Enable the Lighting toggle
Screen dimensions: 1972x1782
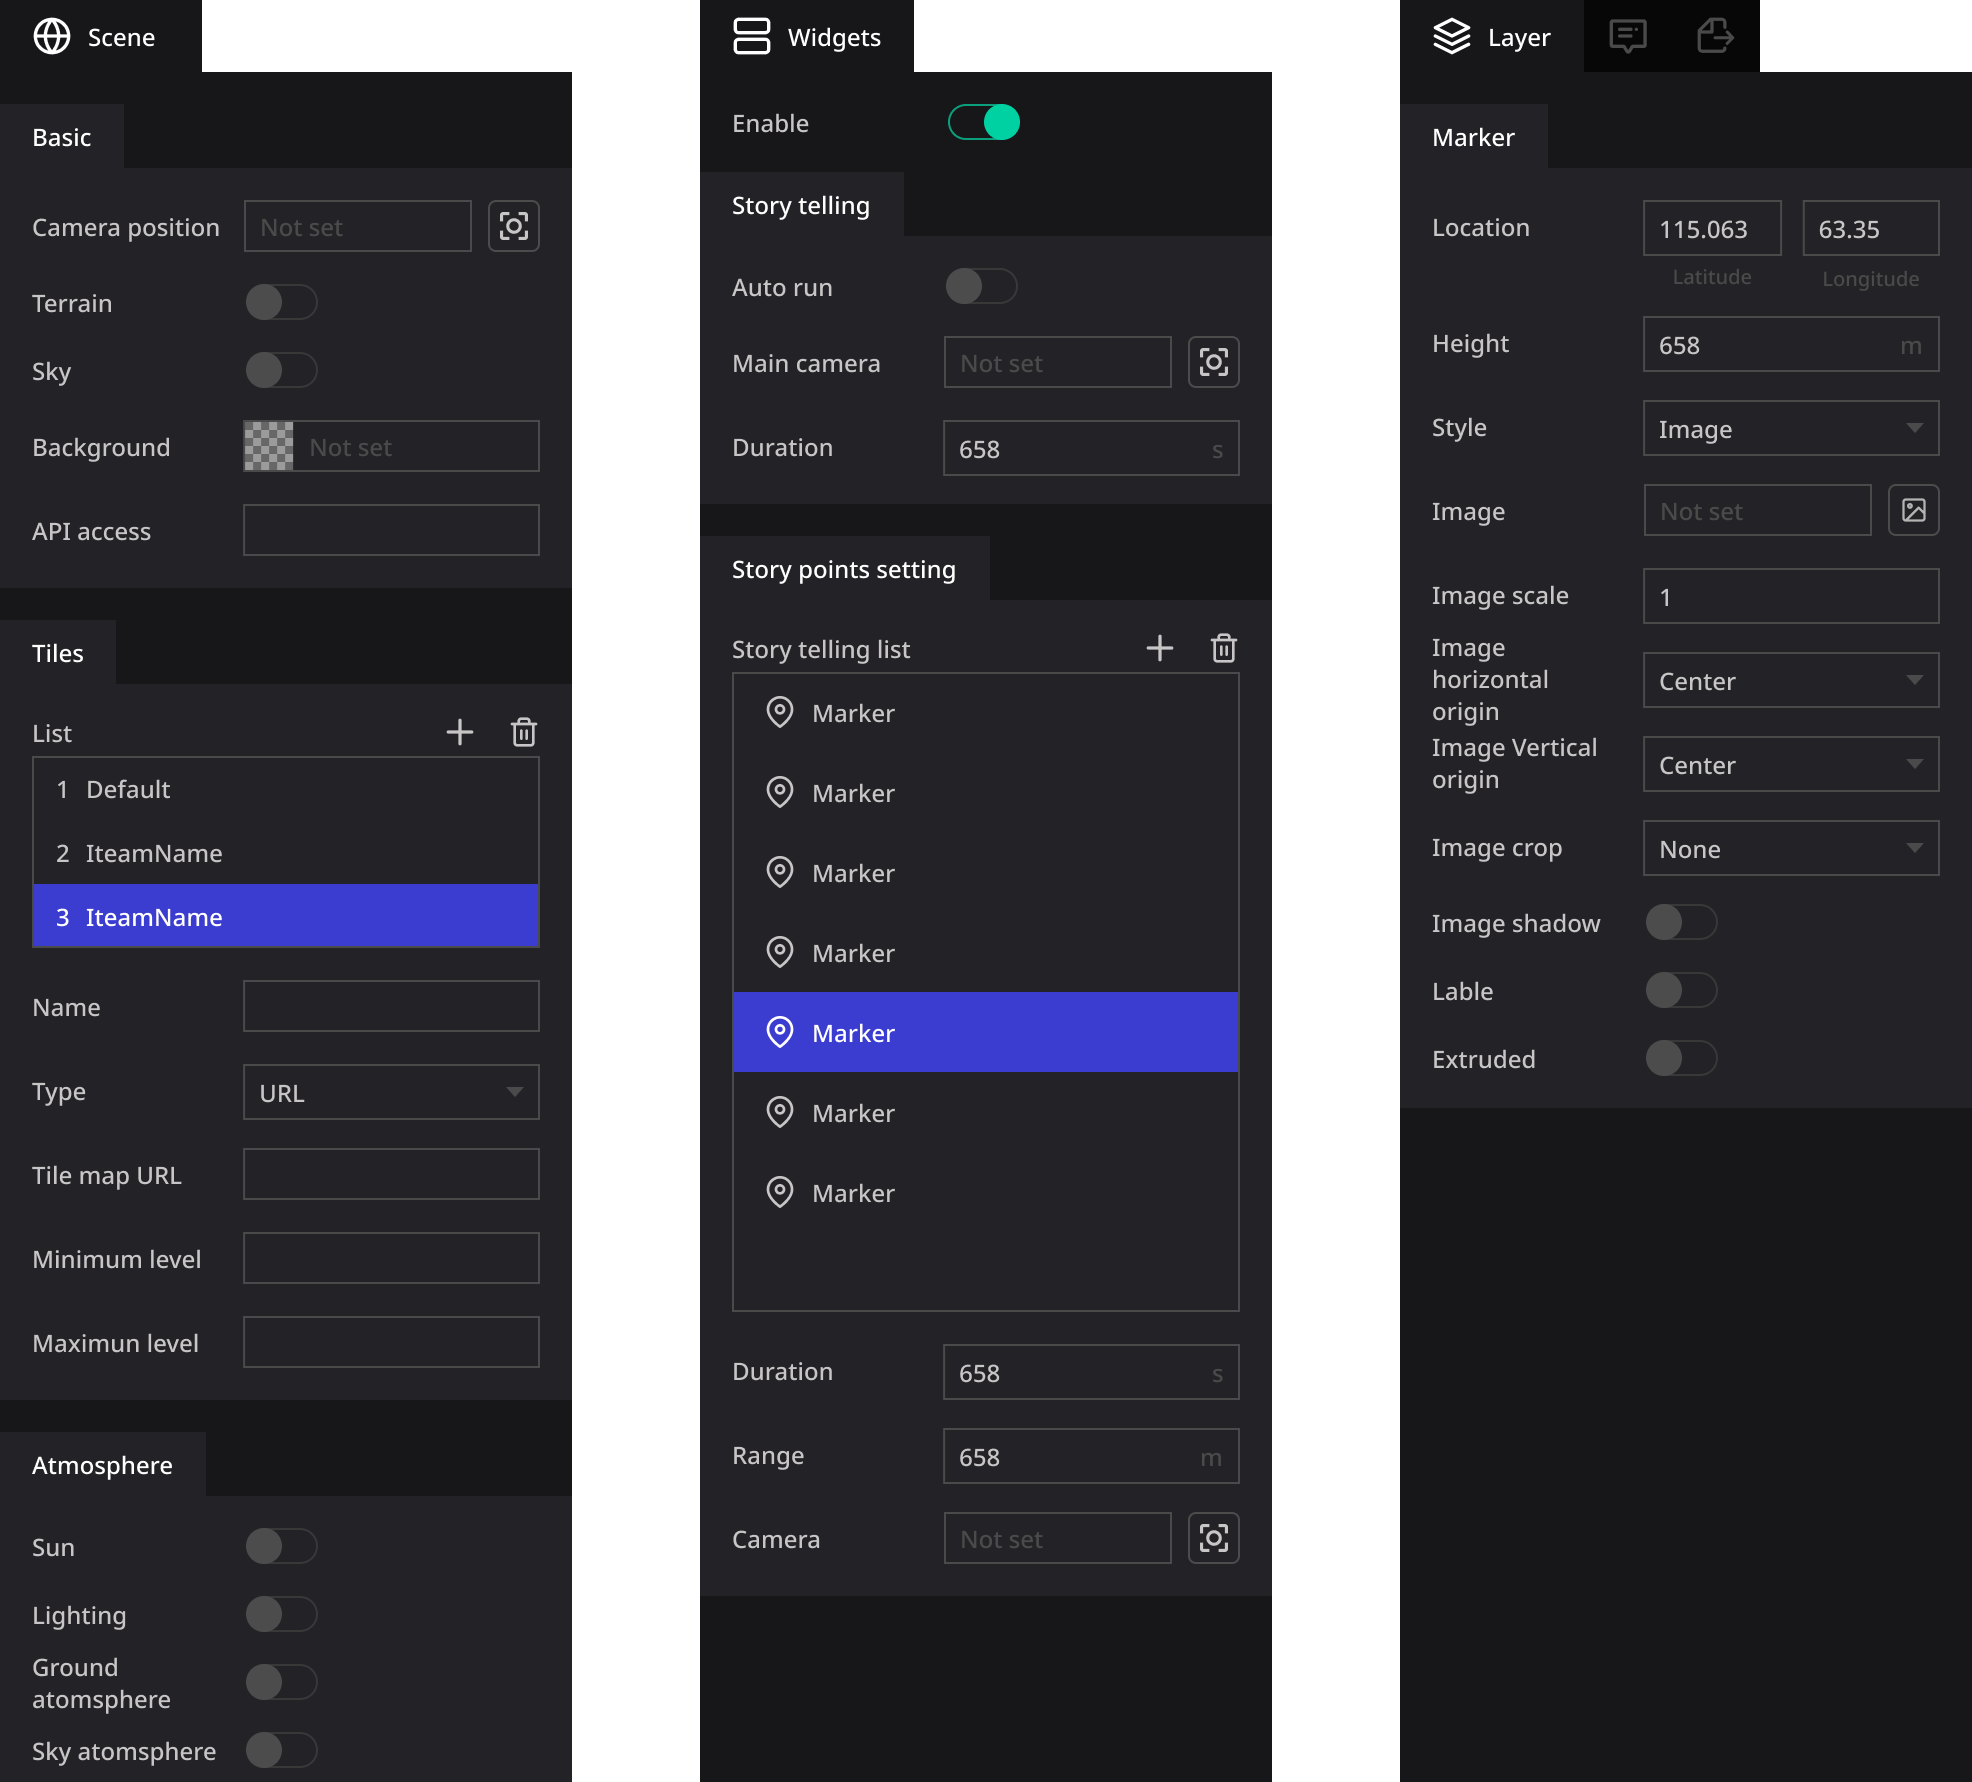coord(282,1614)
